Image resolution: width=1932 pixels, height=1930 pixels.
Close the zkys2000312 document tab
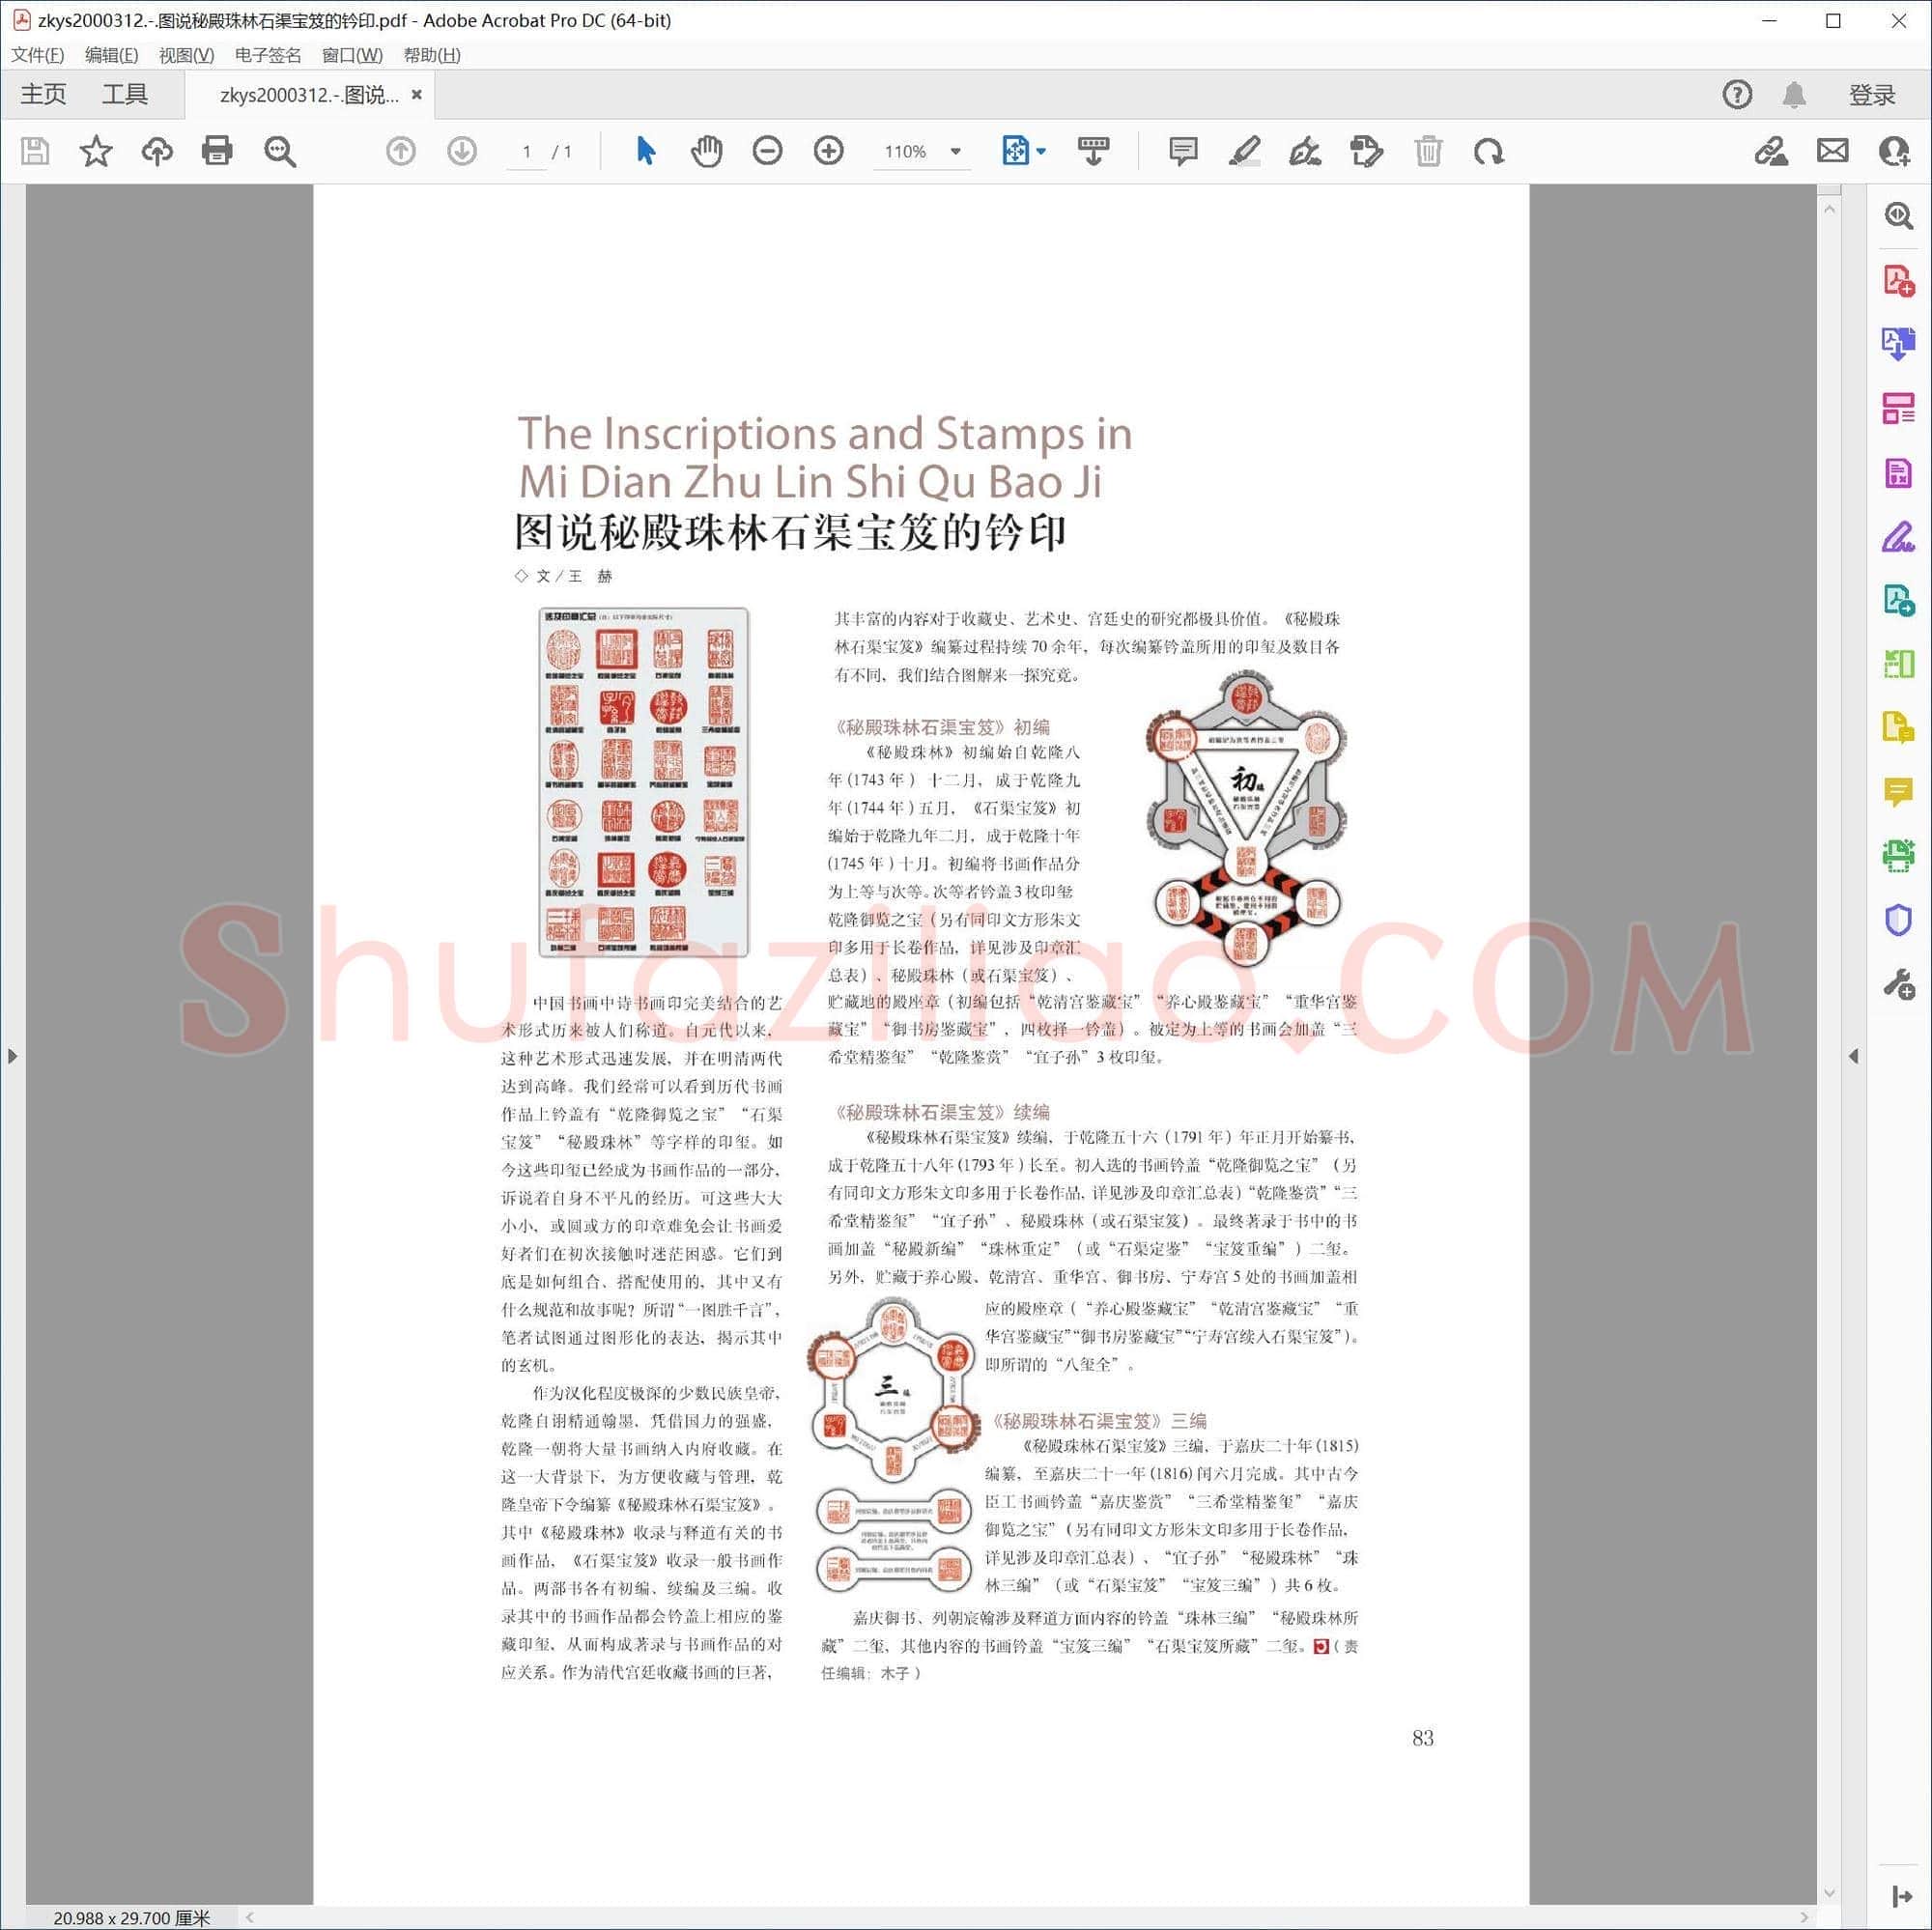pyautogui.click(x=417, y=95)
